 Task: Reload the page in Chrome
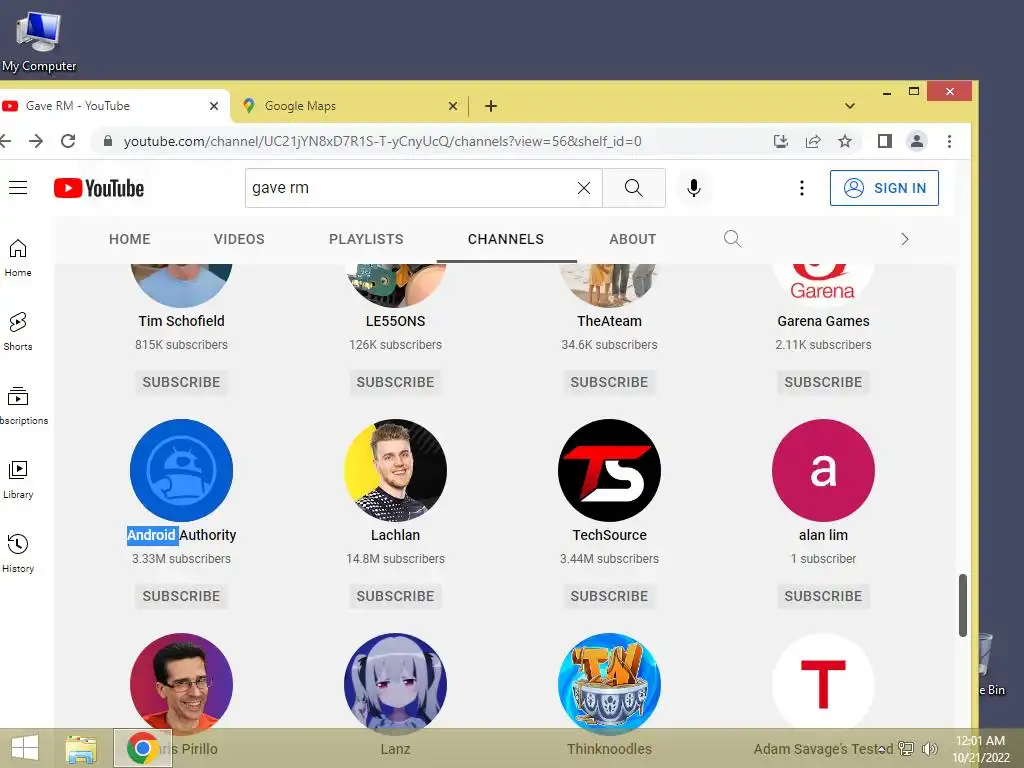point(68,141)
